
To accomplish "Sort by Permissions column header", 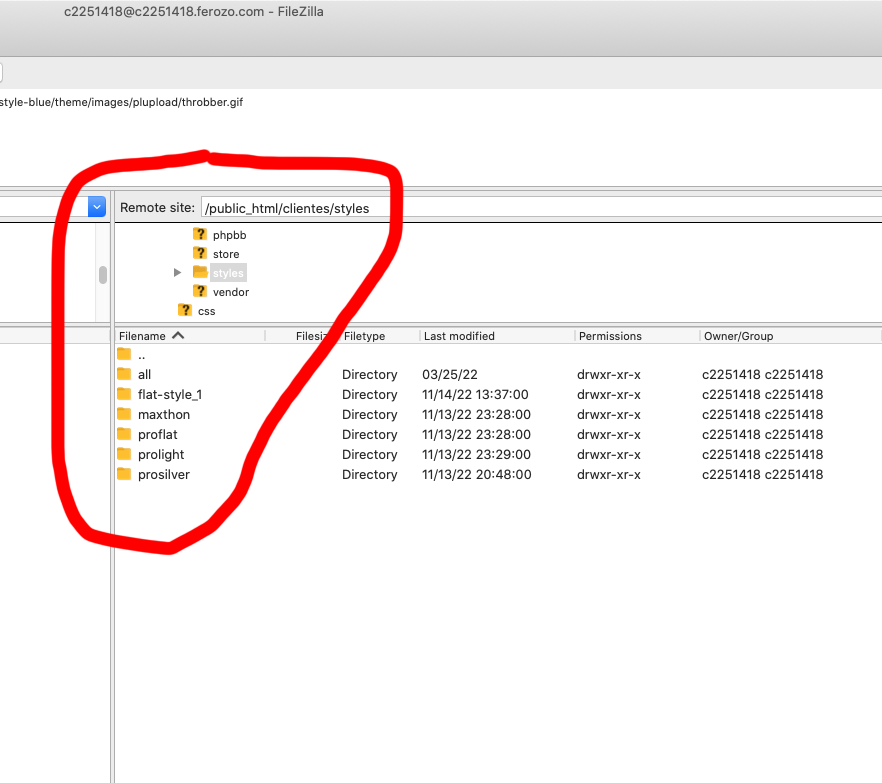I will (609, 336).
